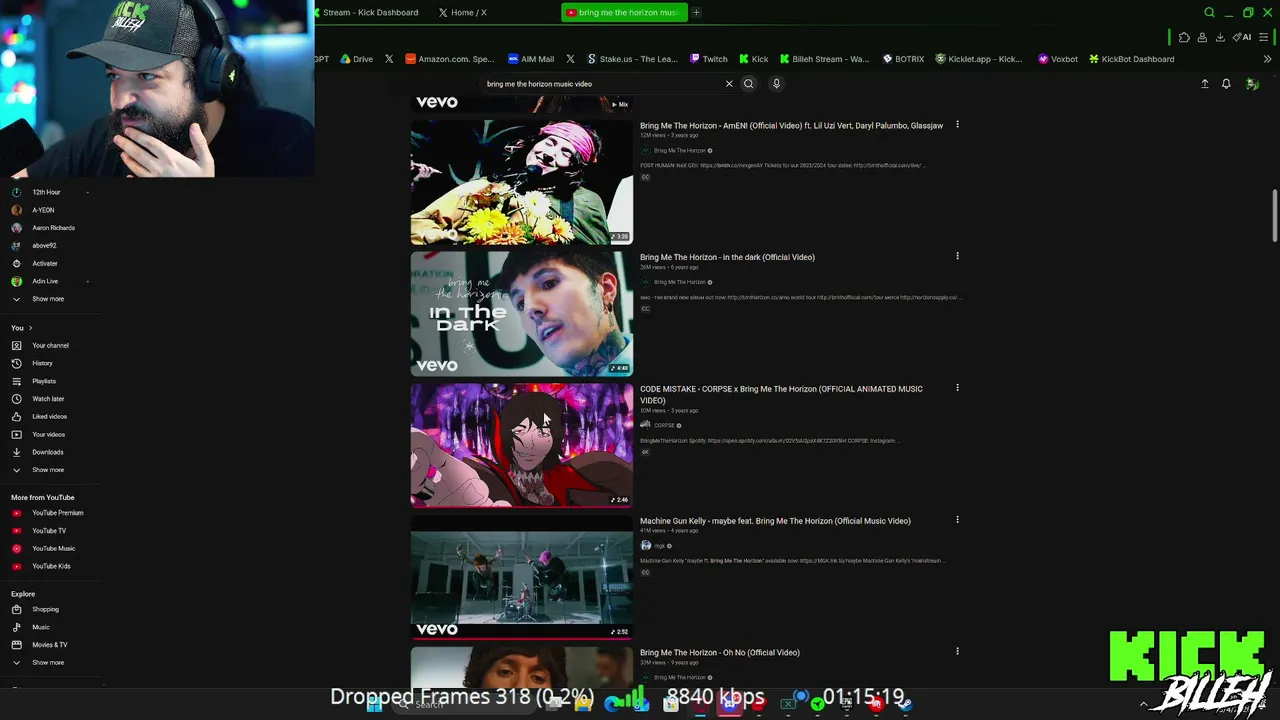The height and width of the screenshot is (720, 1280).
Task: Open the Shopping explore category
Action: click(x=45, y=609)
